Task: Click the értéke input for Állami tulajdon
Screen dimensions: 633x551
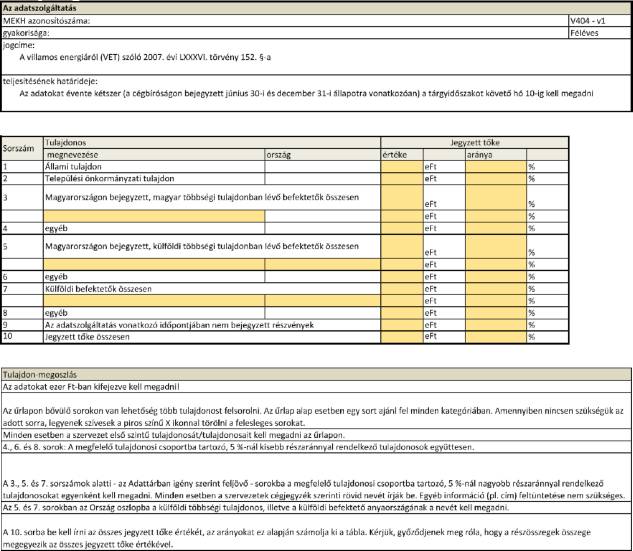Action: (x=402, y=167)
